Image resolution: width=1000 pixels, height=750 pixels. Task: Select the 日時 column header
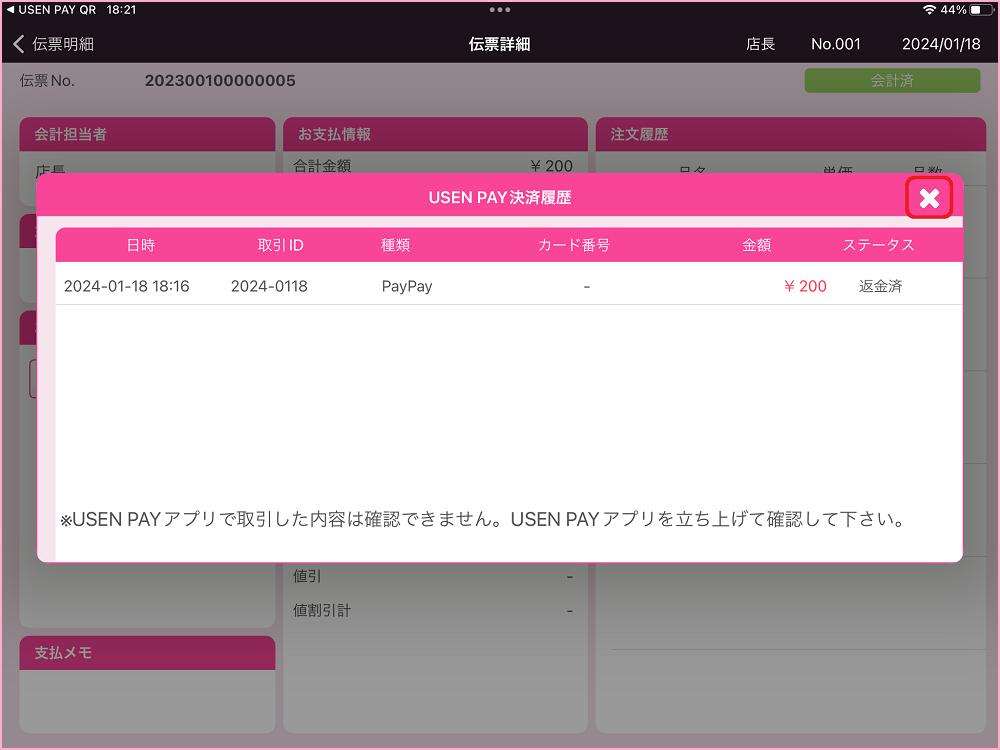141,245
